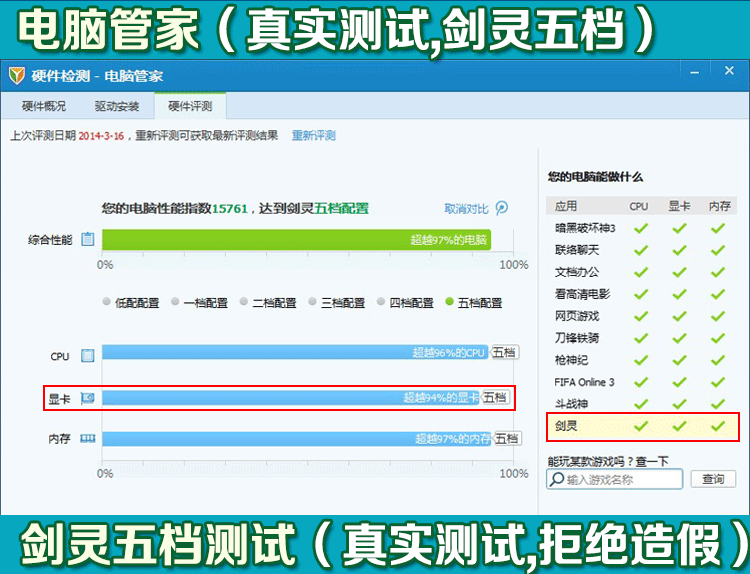The height and width of the screenshot is (574, 750).
Task: Click the 能玩某款游戏吗？查一下 label
Action: point(607,461)
